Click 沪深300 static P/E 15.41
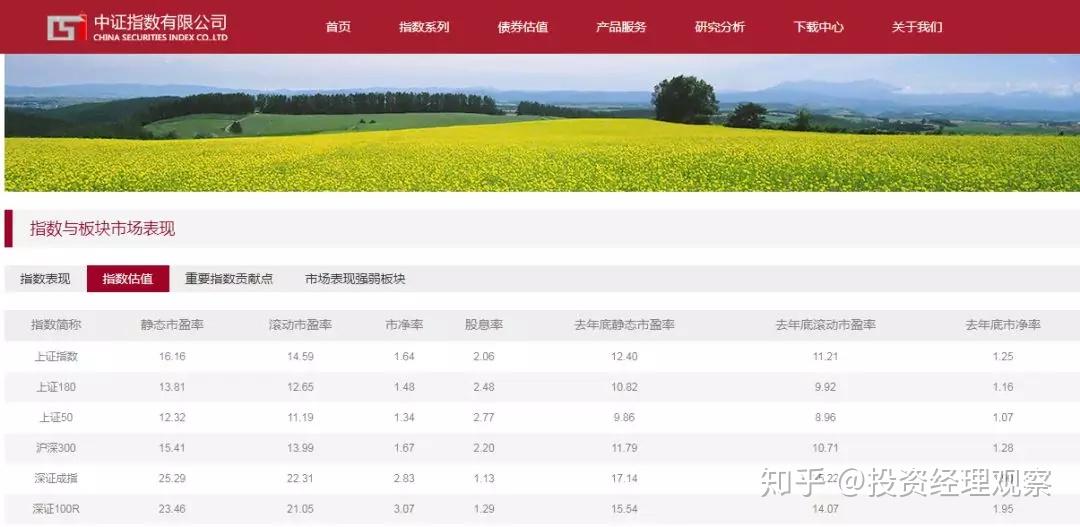 pos(172,448)
